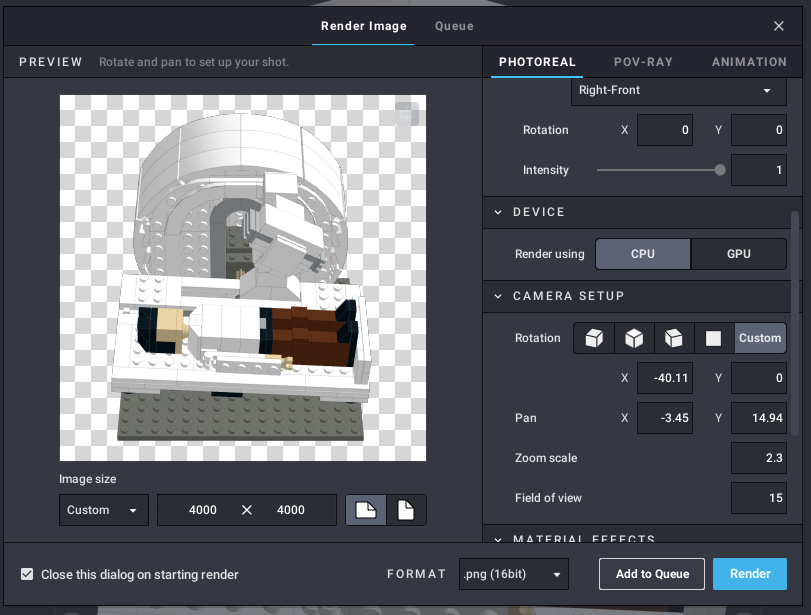Click the Render button
The width and height of the screenshot is (811, 615).
coord(750,574)
